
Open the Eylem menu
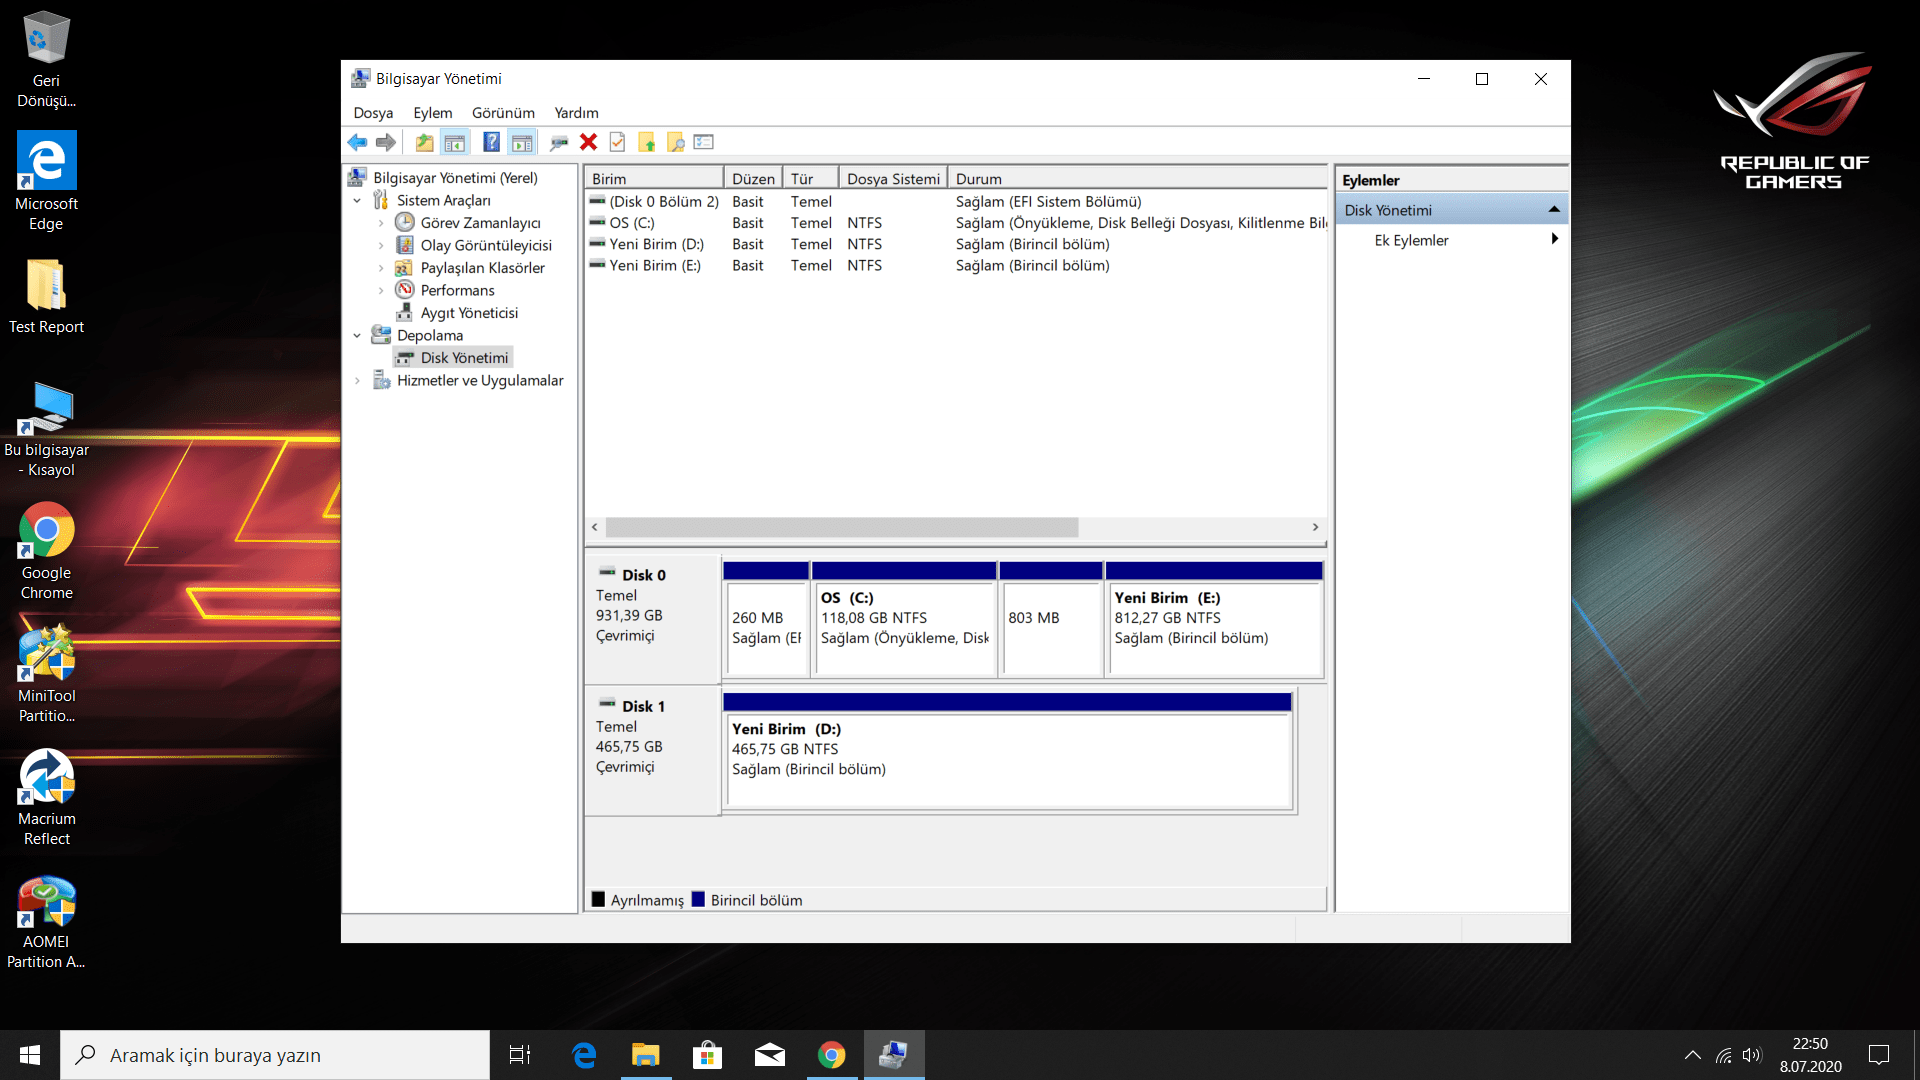click(432, 113)
